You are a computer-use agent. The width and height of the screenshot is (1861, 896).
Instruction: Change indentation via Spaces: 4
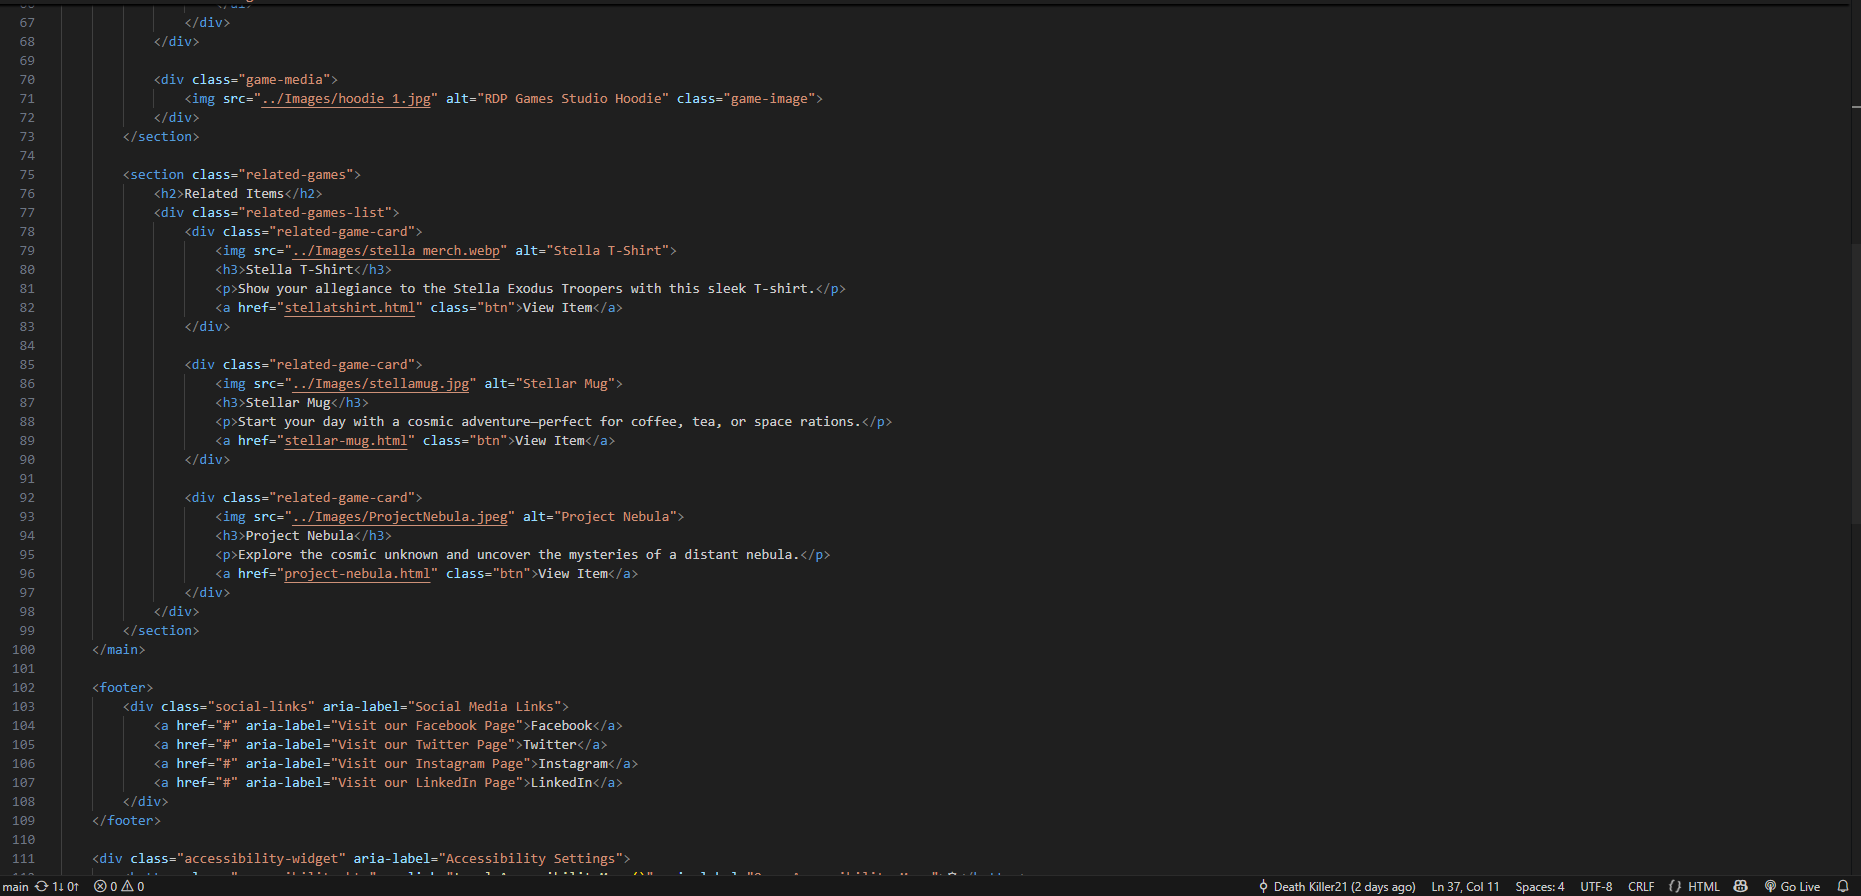(x=1540, y=887)
